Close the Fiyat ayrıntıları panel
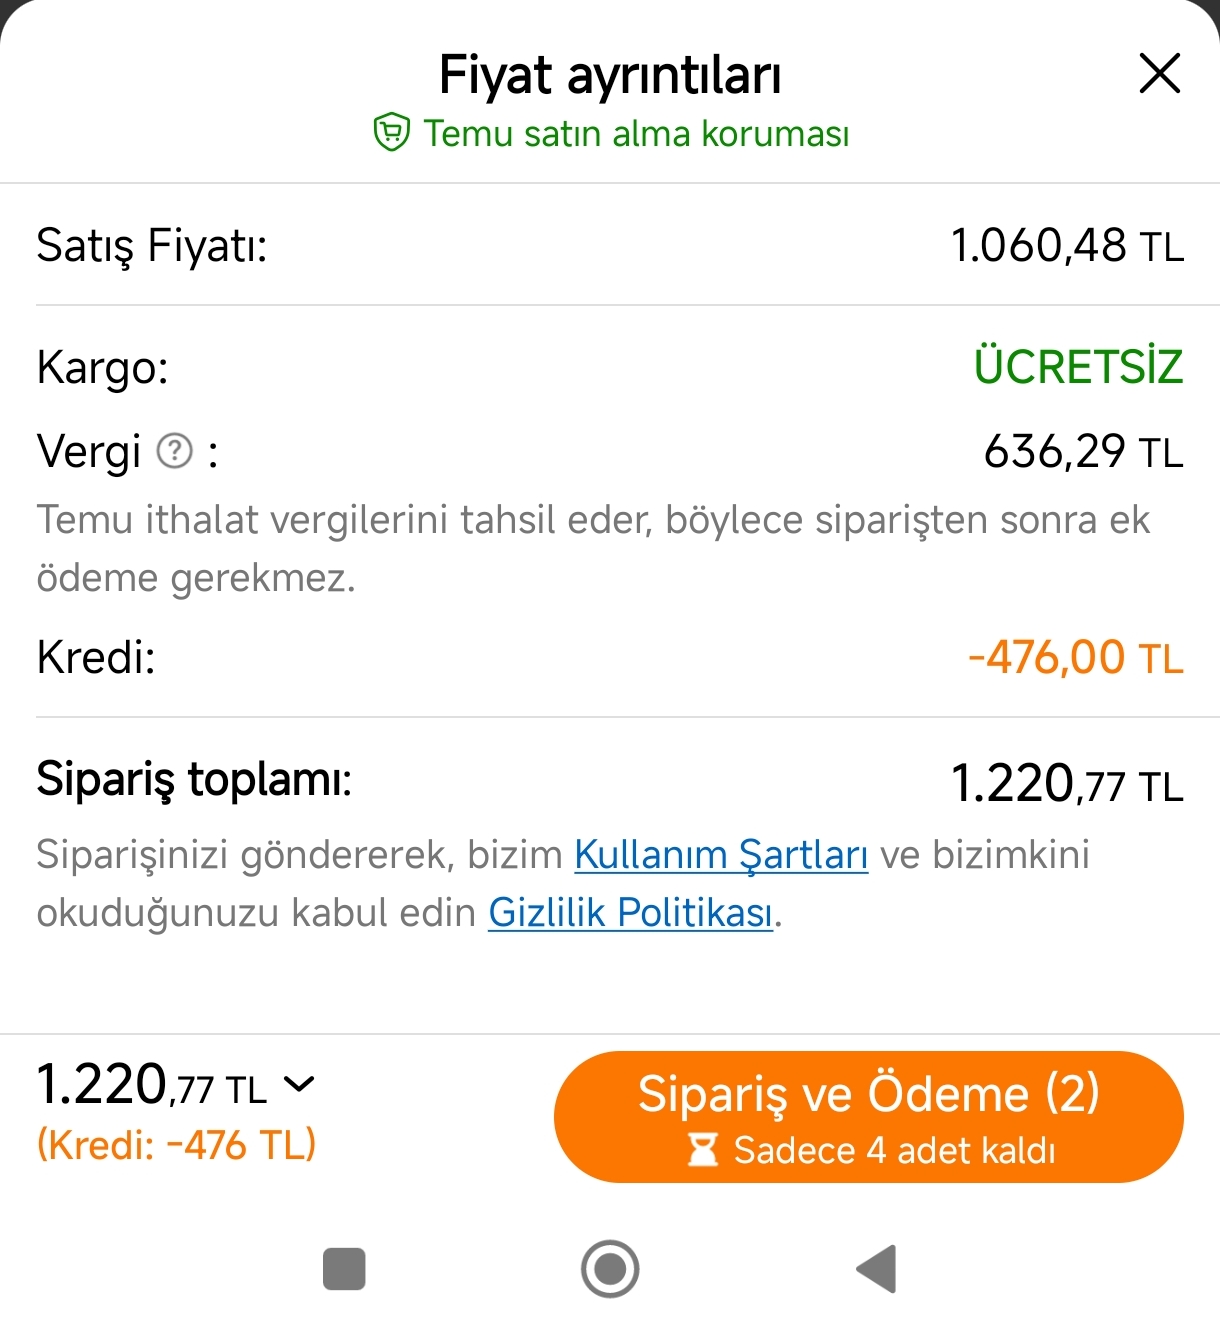Viewport: 1220px width, 1343px height. pos(1159,74)
